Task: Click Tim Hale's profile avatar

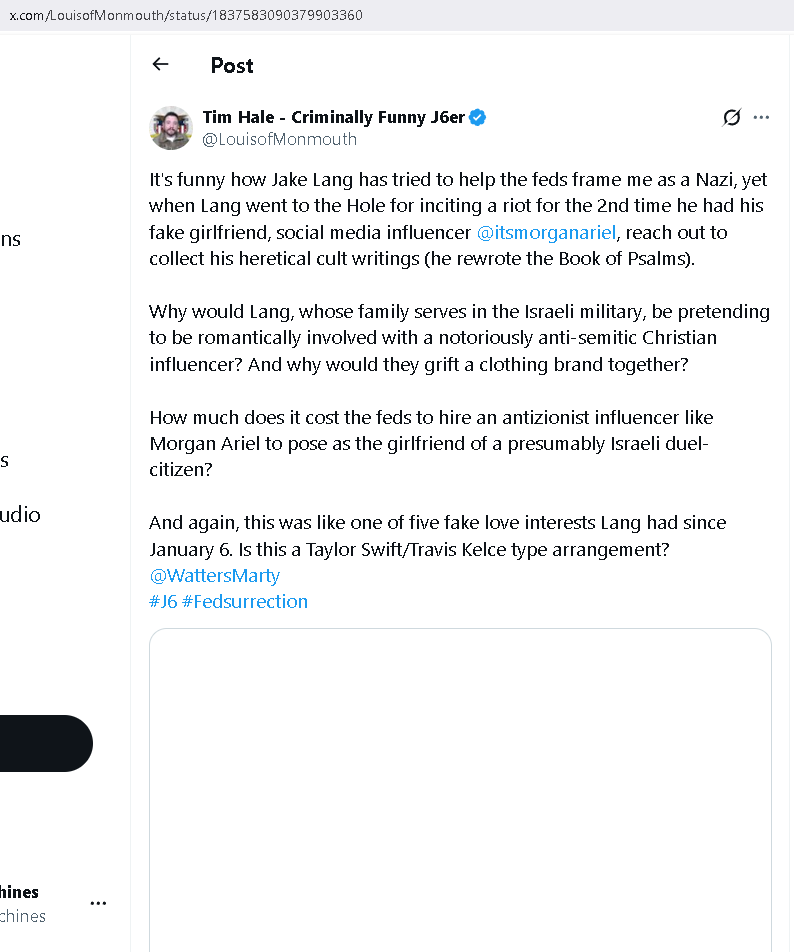Action: [x=171, y=128]
